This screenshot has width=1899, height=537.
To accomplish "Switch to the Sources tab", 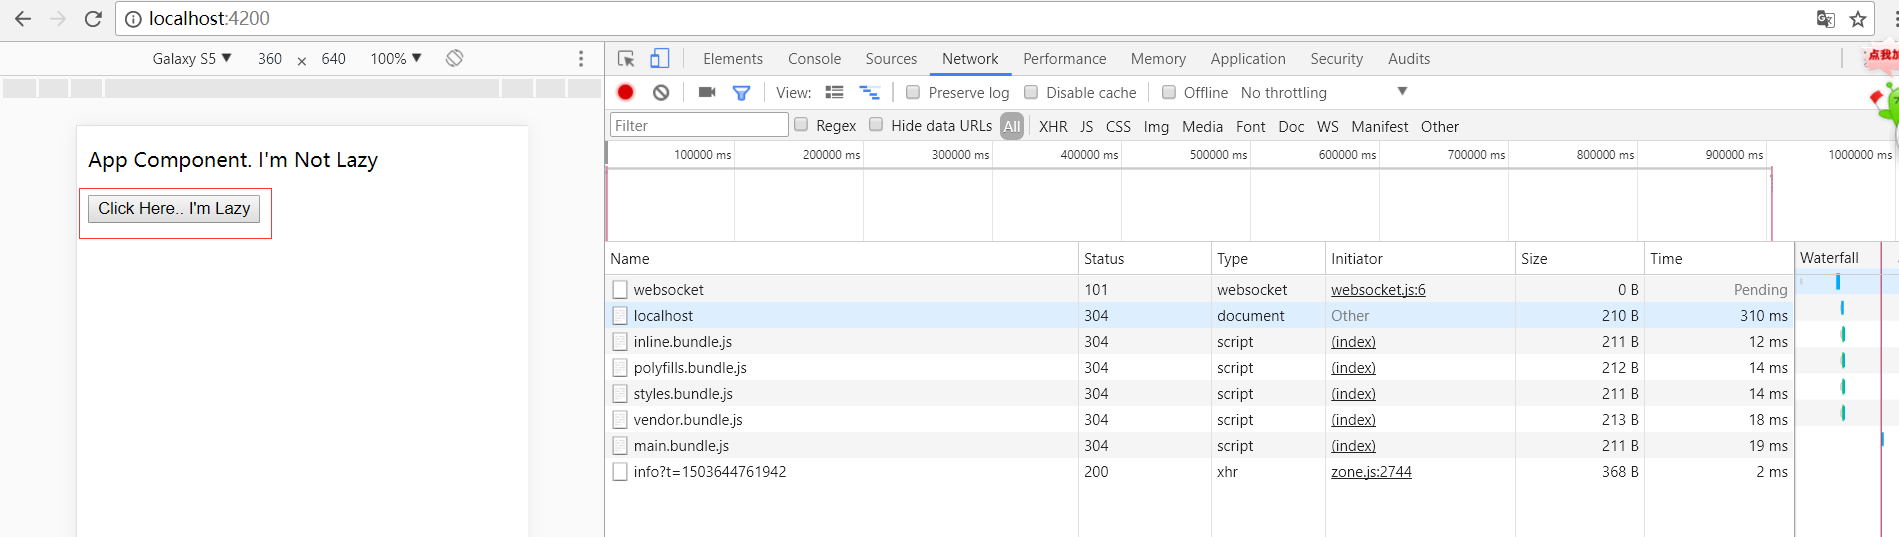I will 891,59.
